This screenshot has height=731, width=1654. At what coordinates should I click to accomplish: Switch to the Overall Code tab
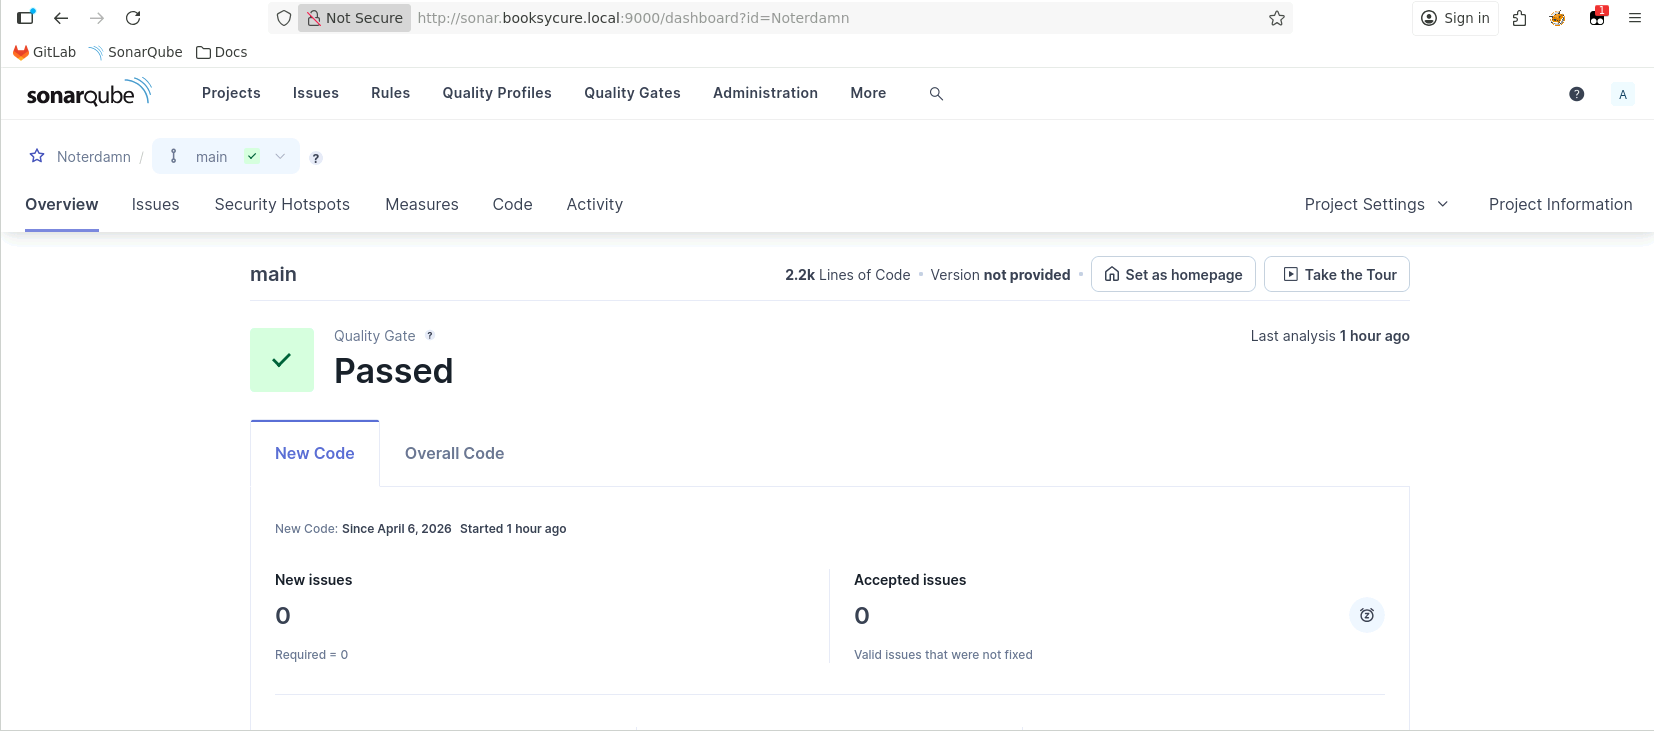click(454, 453)
